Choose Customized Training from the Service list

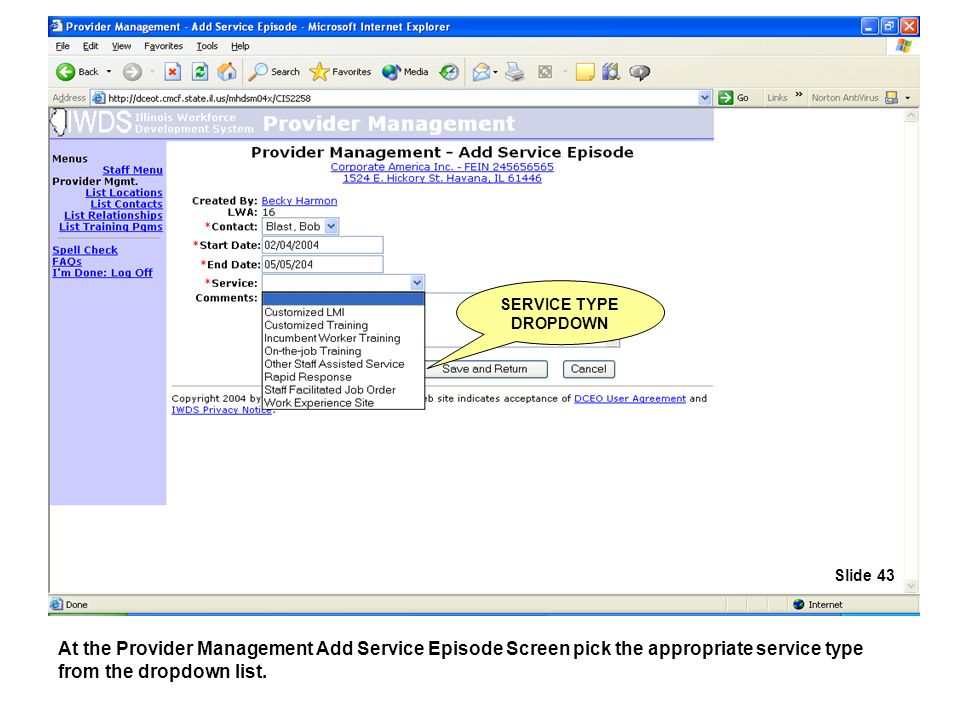[343, 325]
